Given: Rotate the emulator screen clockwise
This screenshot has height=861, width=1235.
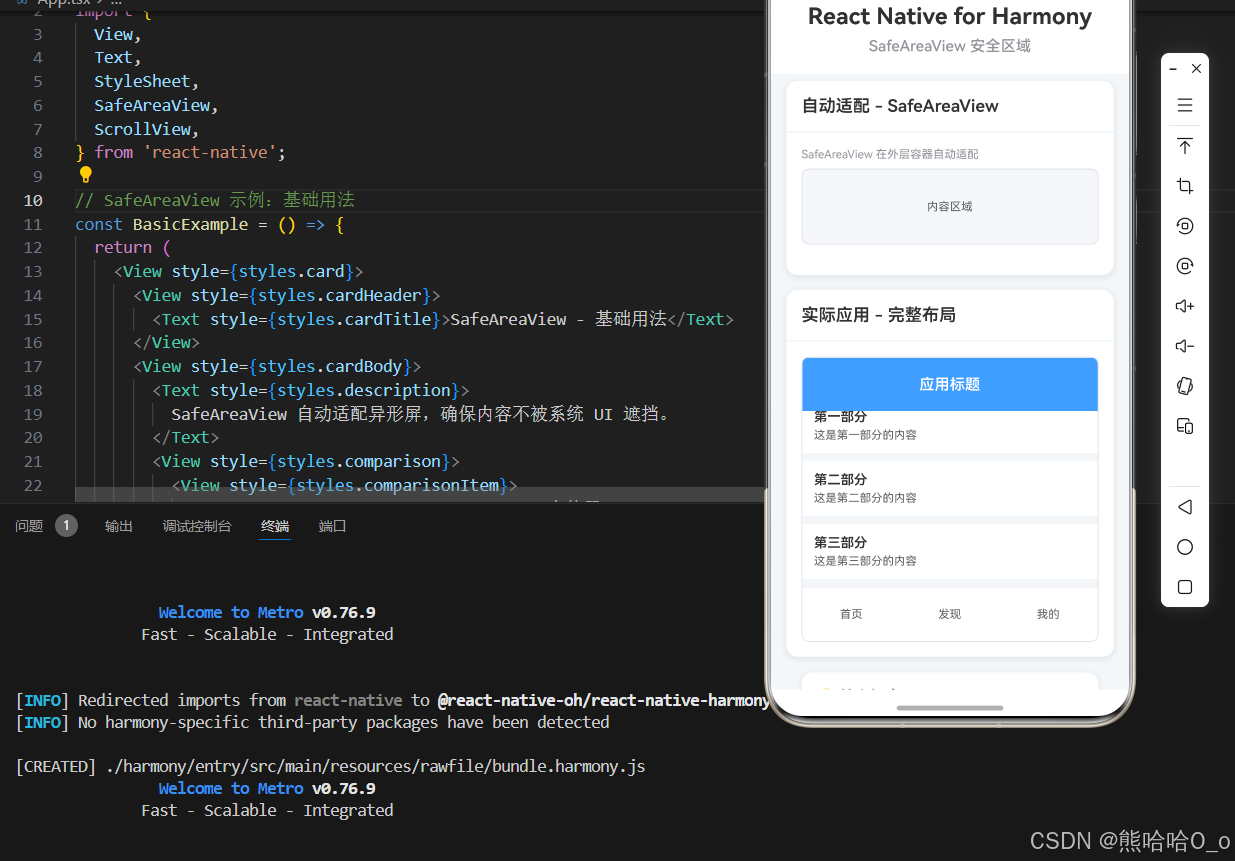Looking at the screenshot, I should pyautogui.click(x=1185, y=266).
